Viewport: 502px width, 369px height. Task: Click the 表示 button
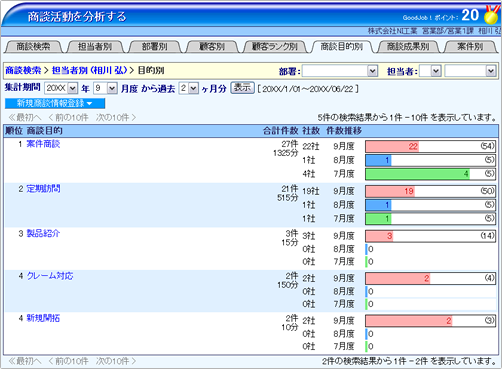(x=242, y=88)
